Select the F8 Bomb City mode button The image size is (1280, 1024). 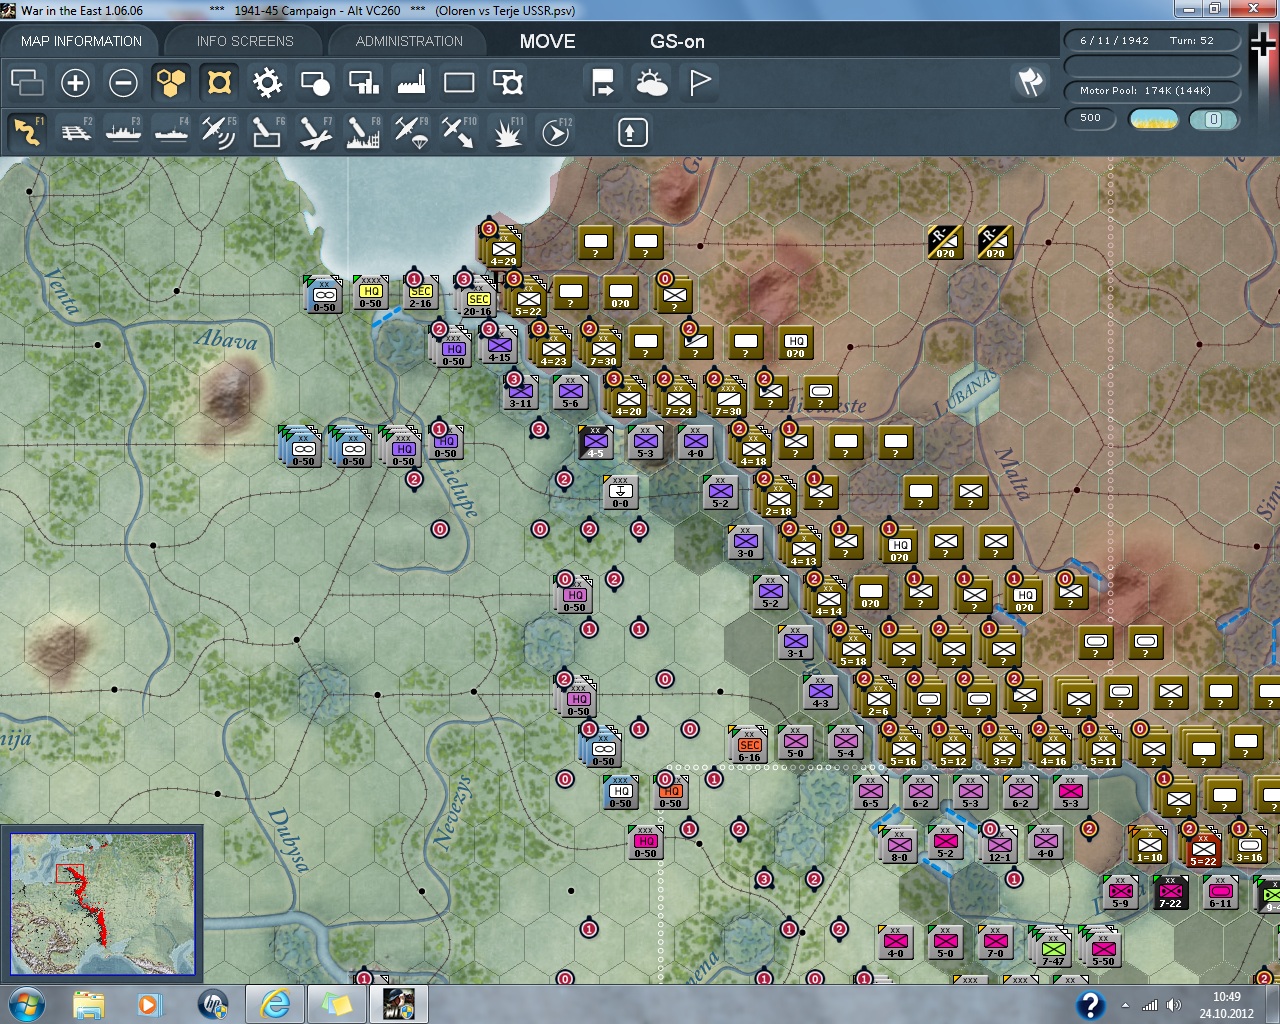(363, 132)
